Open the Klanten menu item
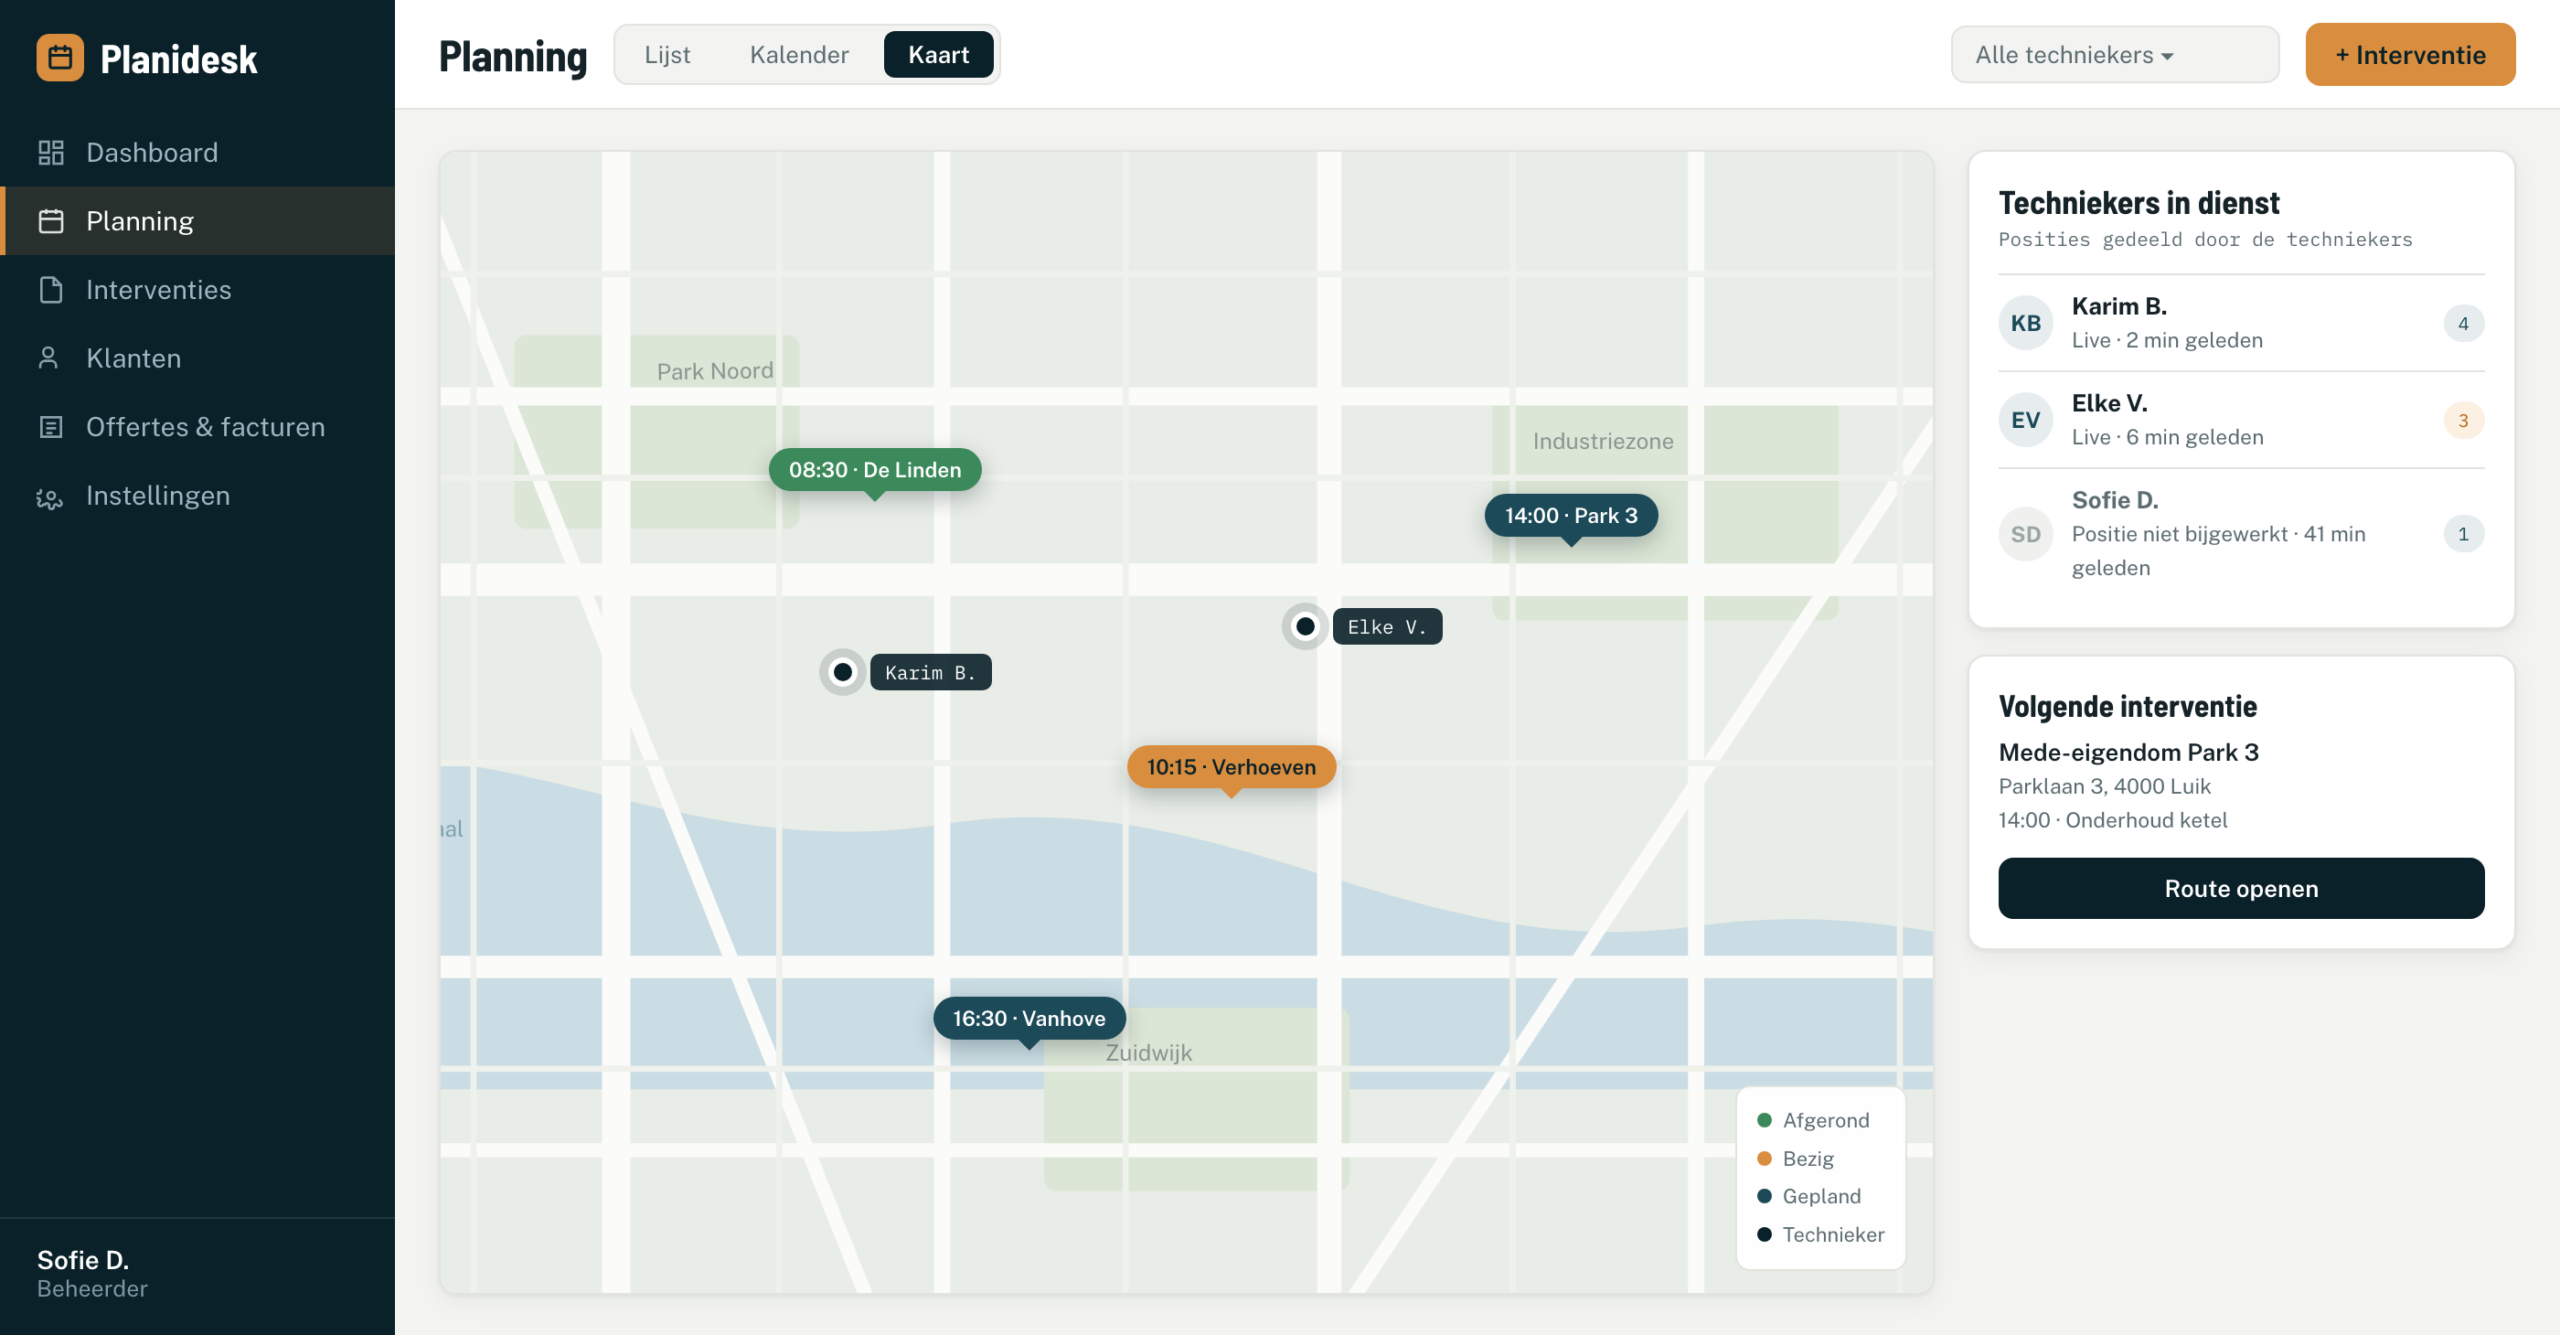The height and width of the screenshot is (1335, 2560). (198, 358)
